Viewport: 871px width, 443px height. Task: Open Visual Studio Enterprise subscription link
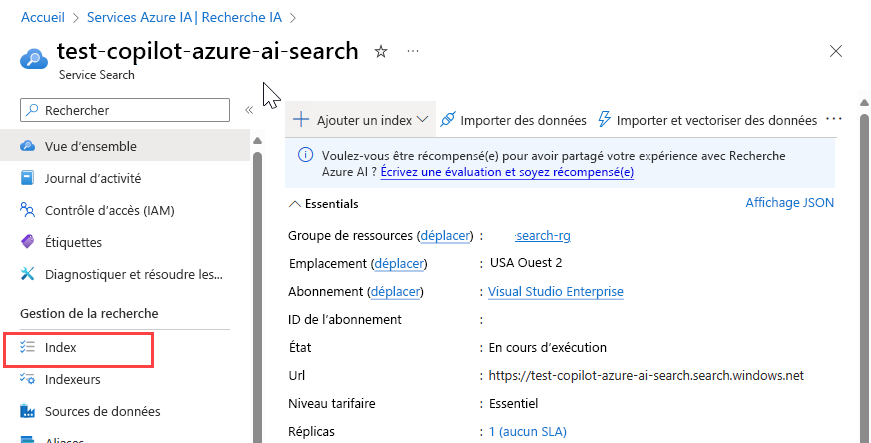pos(555,291)
